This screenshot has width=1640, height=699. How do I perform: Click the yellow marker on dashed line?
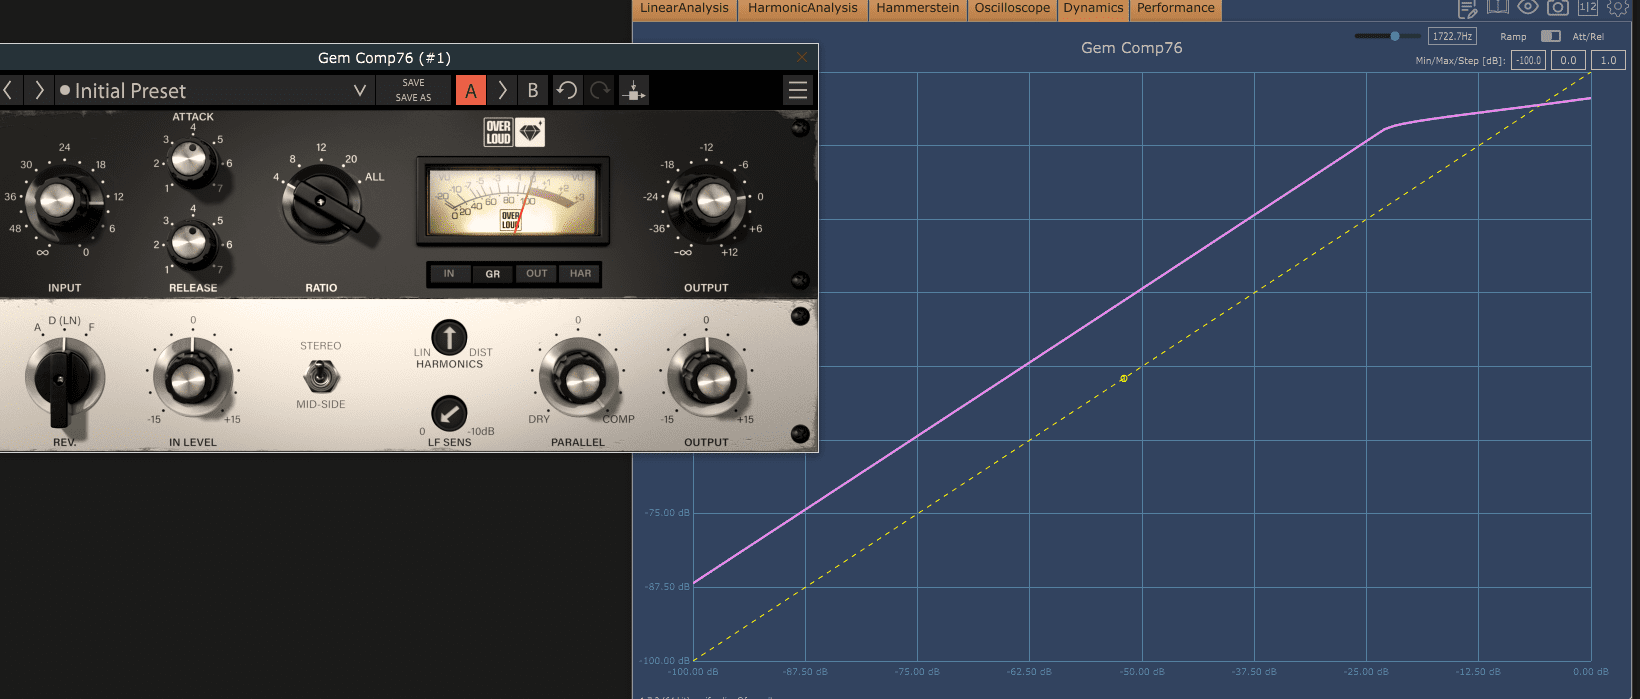[1124, 378]
